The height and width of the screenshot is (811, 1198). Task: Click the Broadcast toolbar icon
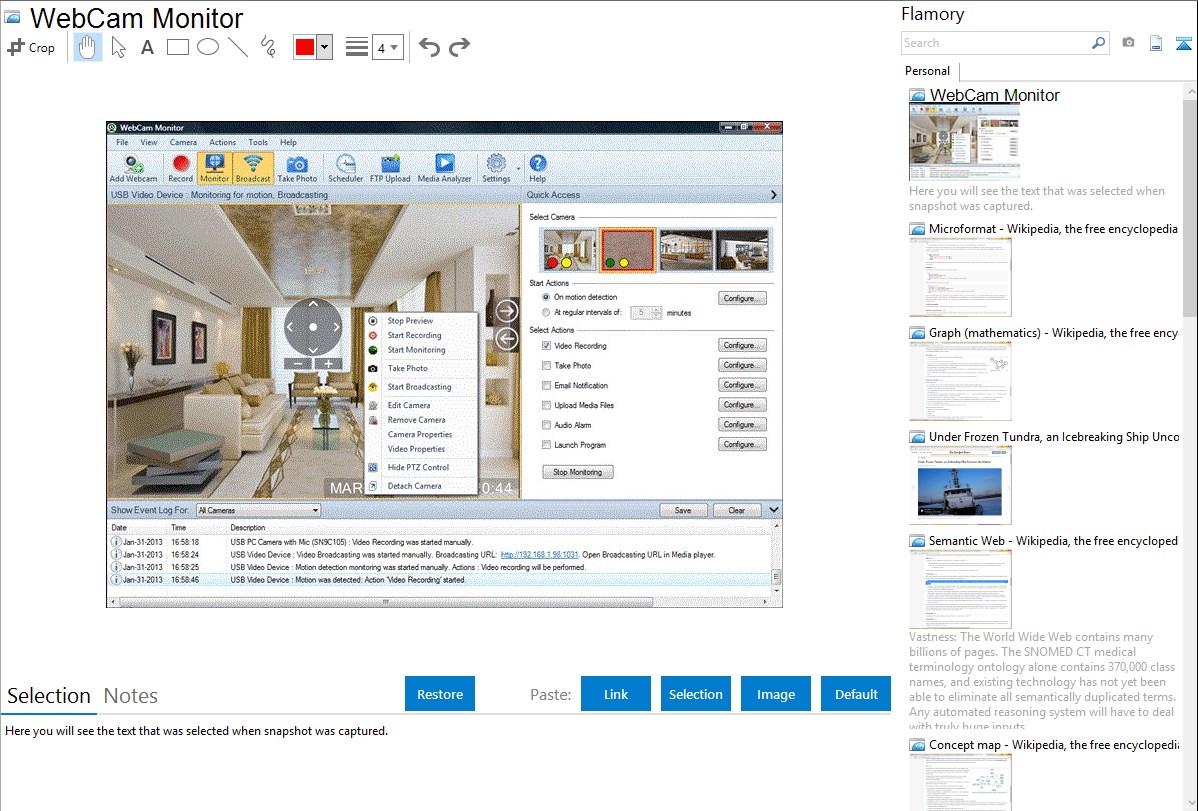[x=253, y=169]
